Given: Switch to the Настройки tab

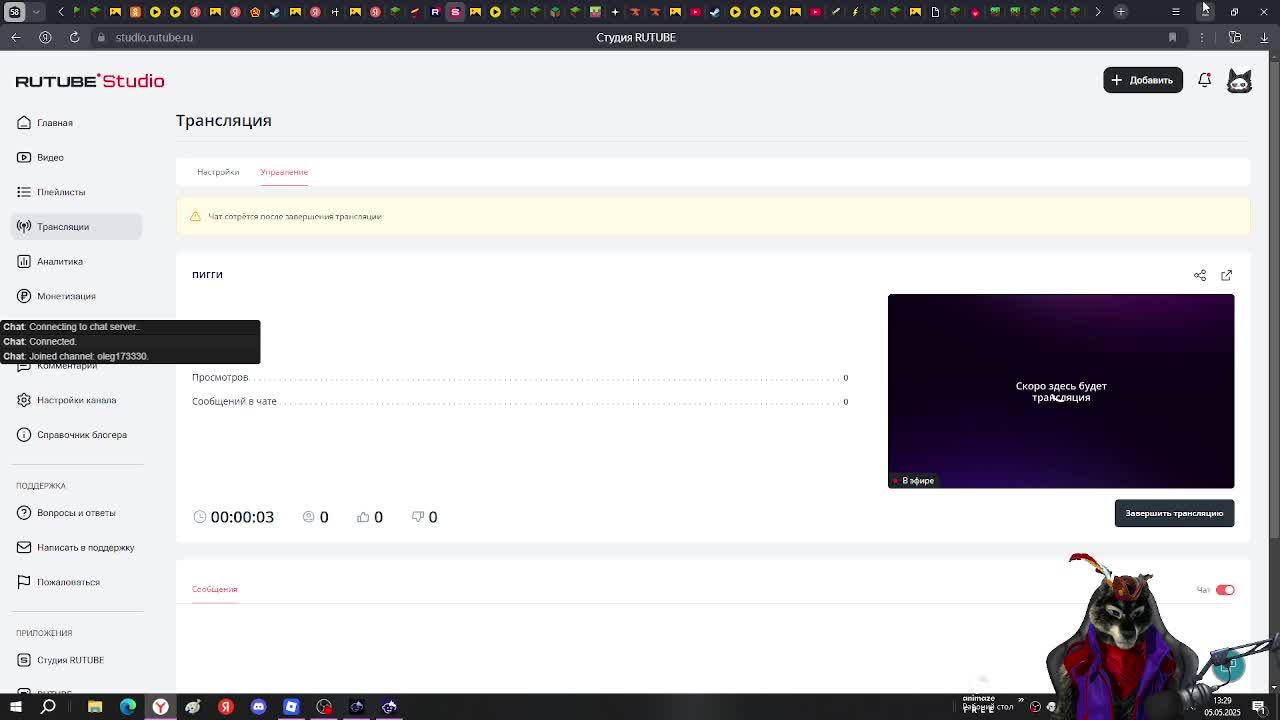Looking at the screenshot, I should (x=218, y=172).
